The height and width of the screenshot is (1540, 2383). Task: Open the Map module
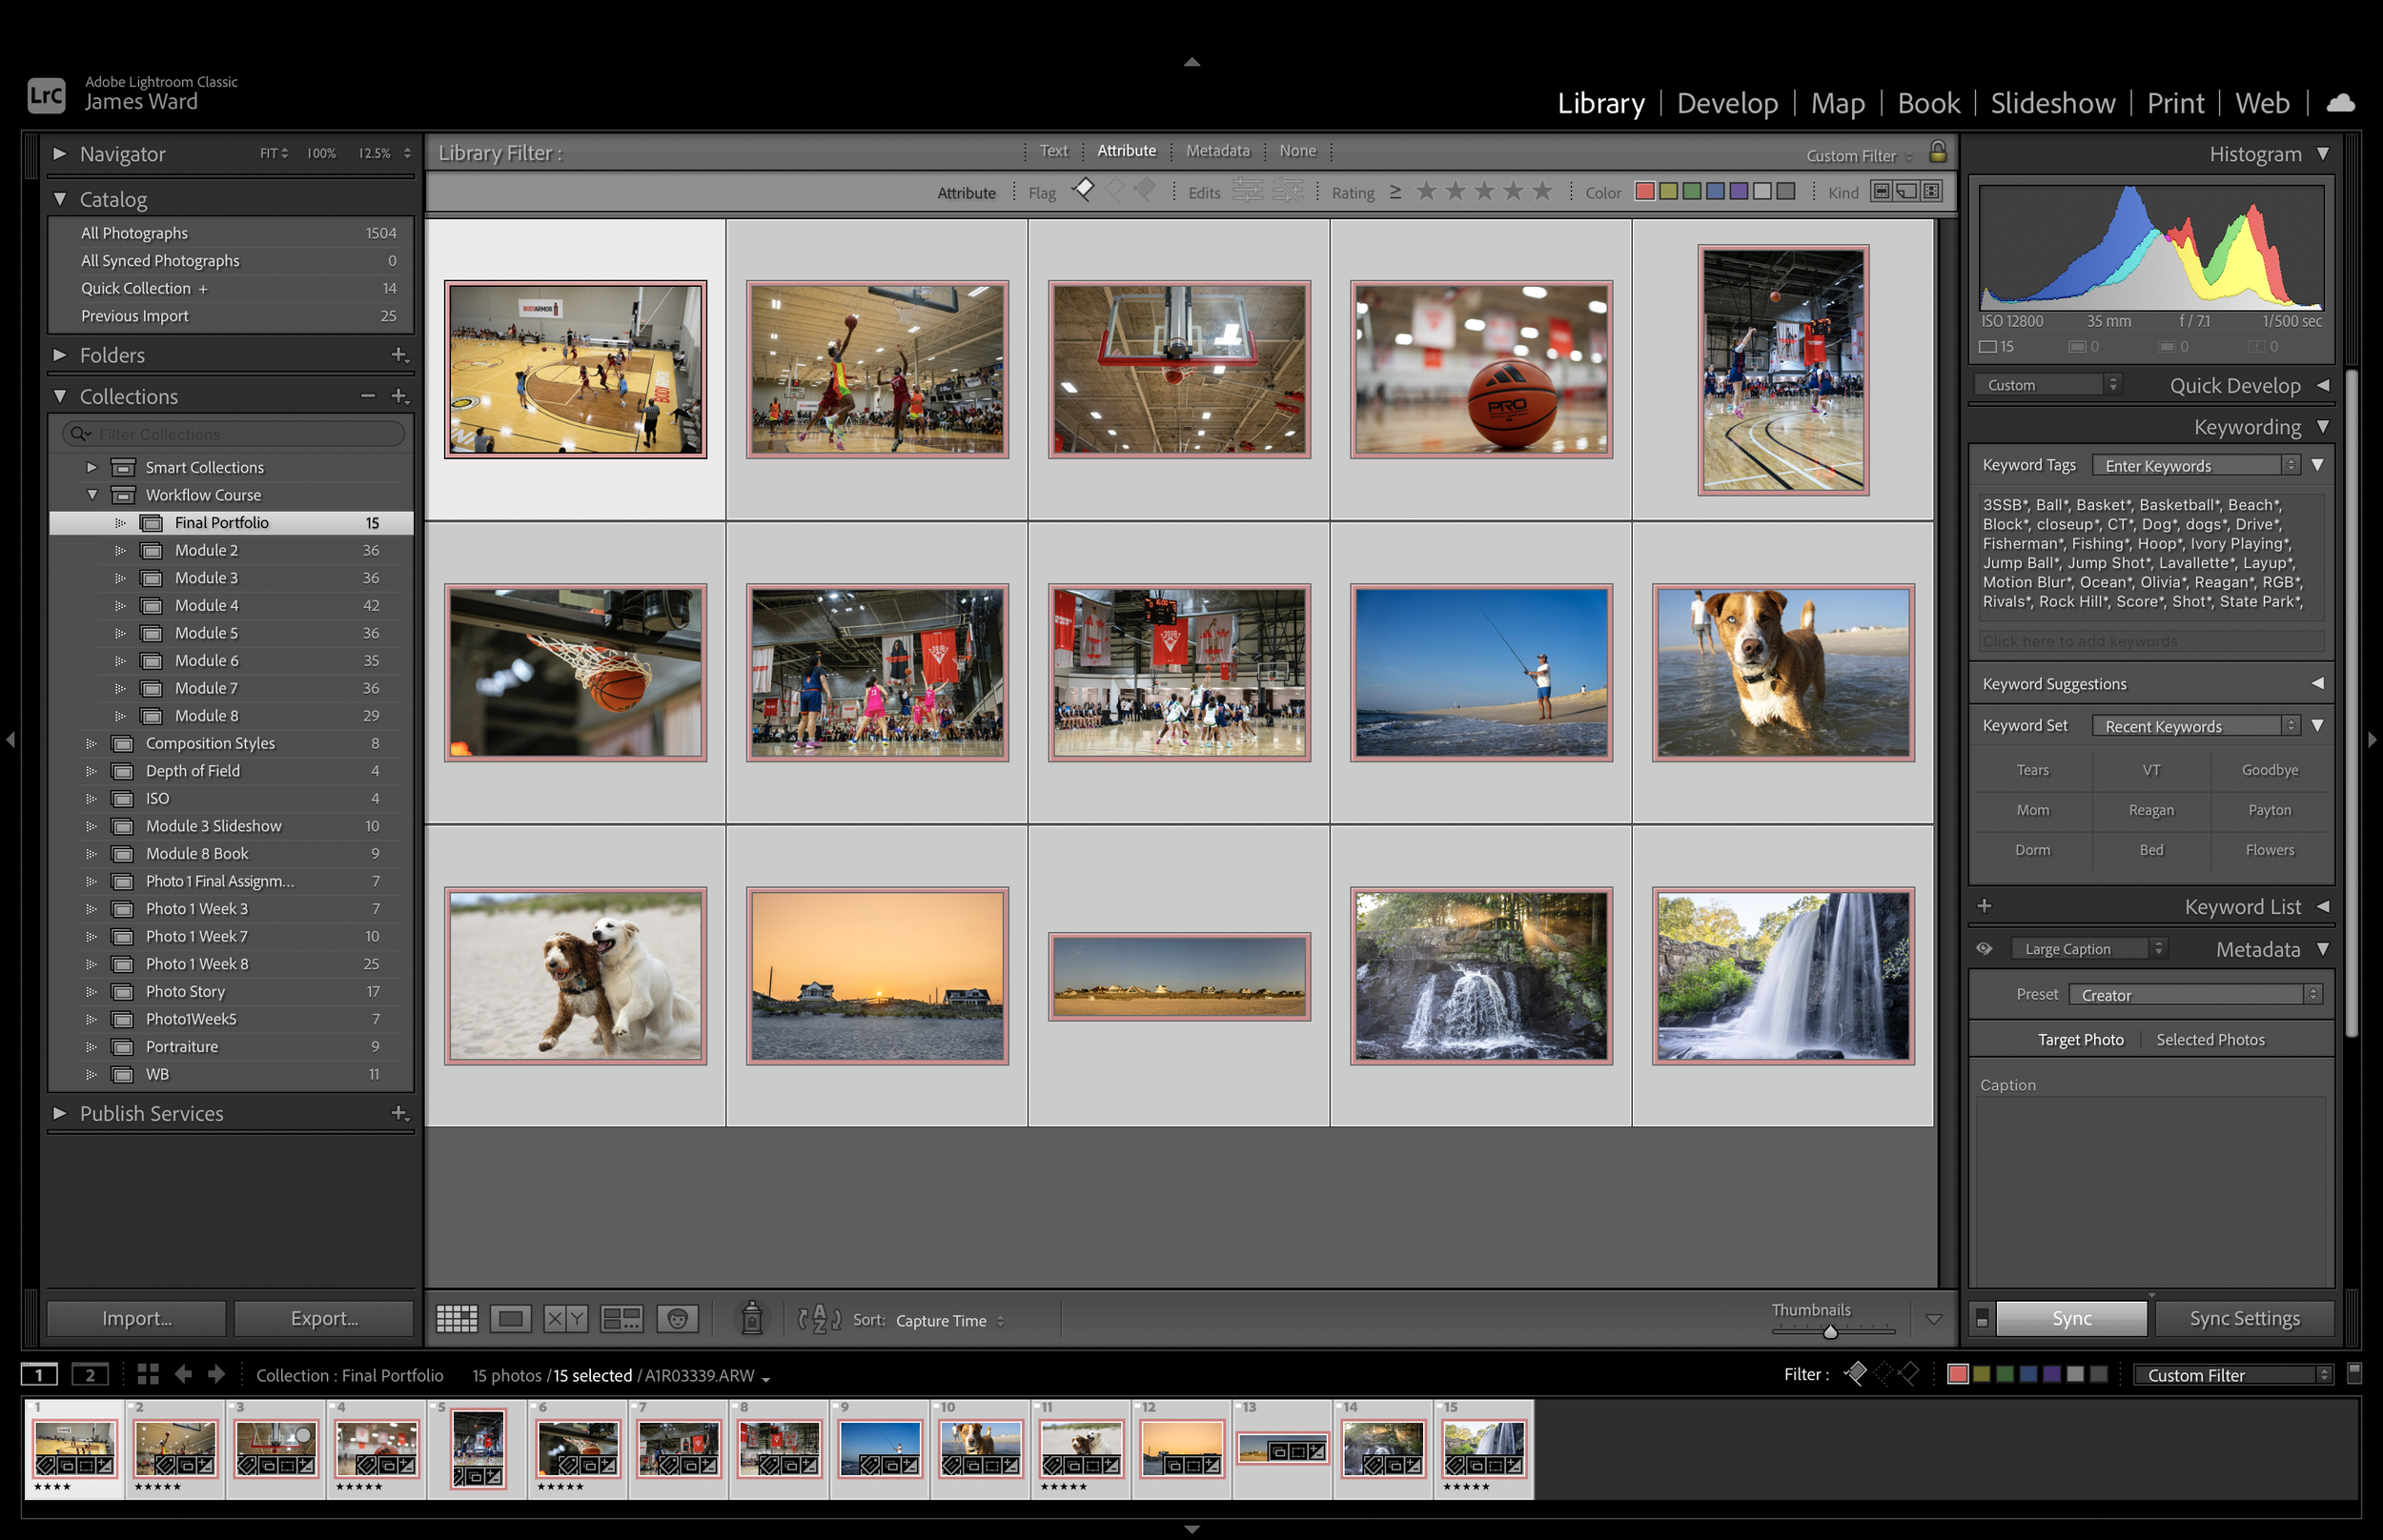coord(1837,103)
